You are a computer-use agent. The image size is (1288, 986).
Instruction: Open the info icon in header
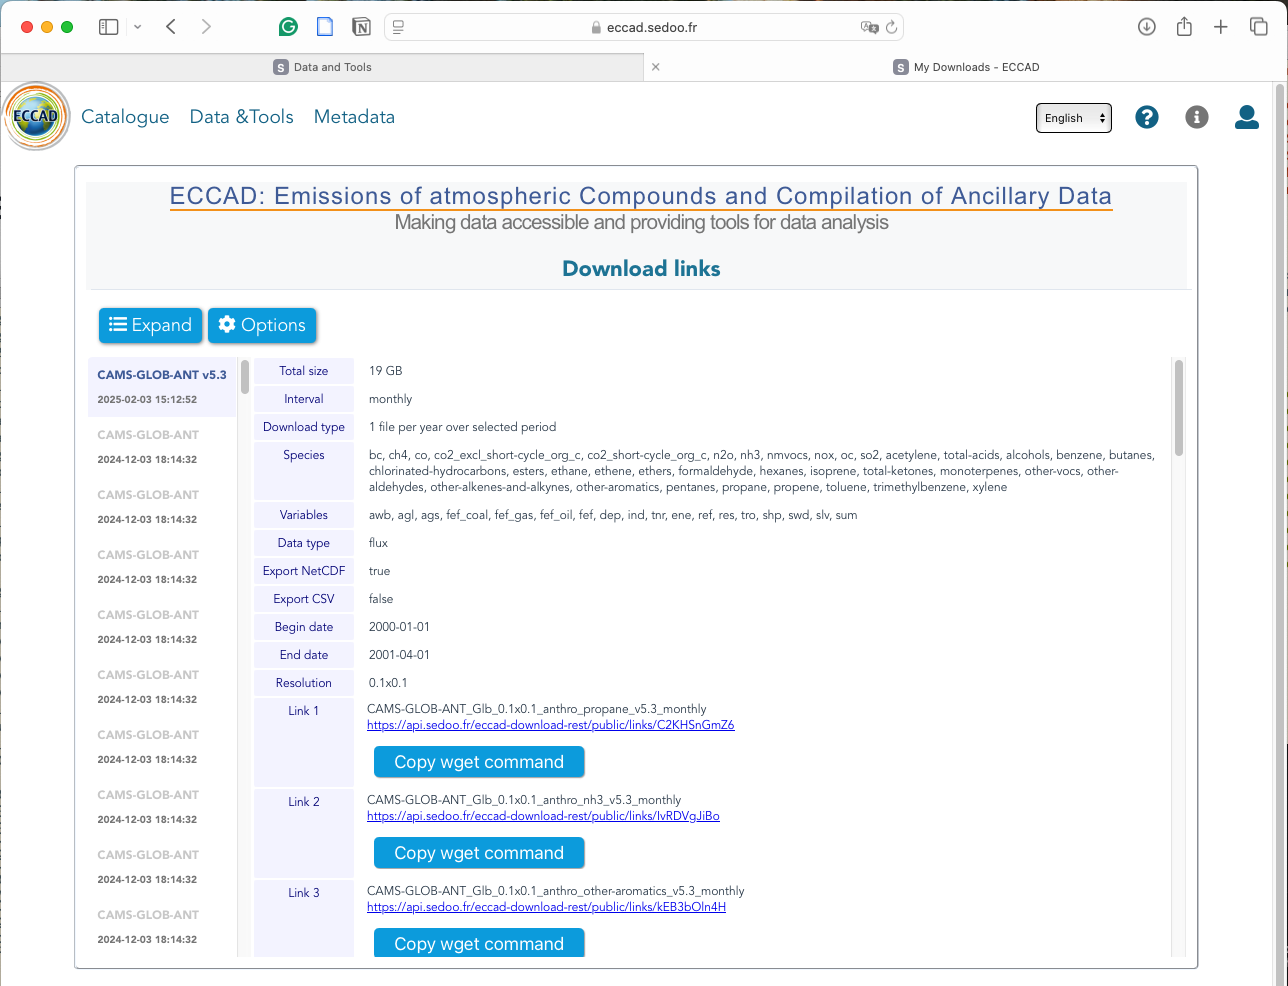1197,117
